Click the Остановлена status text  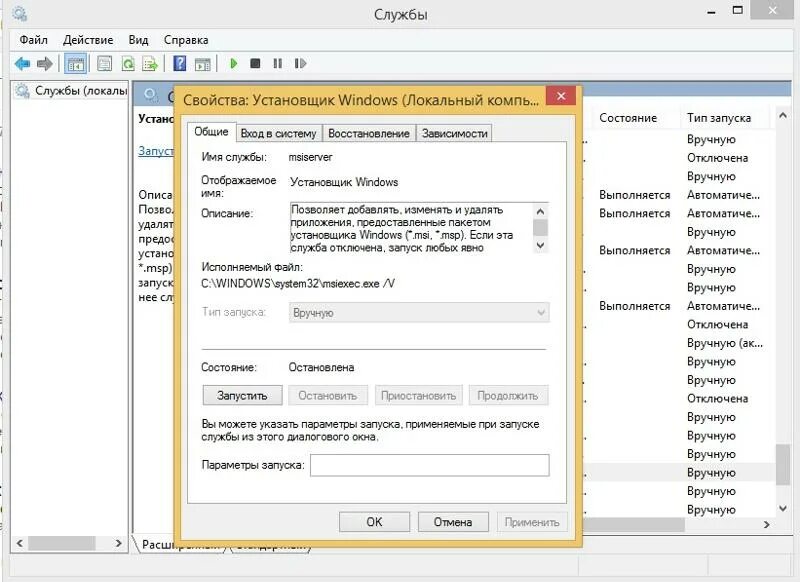321,367
